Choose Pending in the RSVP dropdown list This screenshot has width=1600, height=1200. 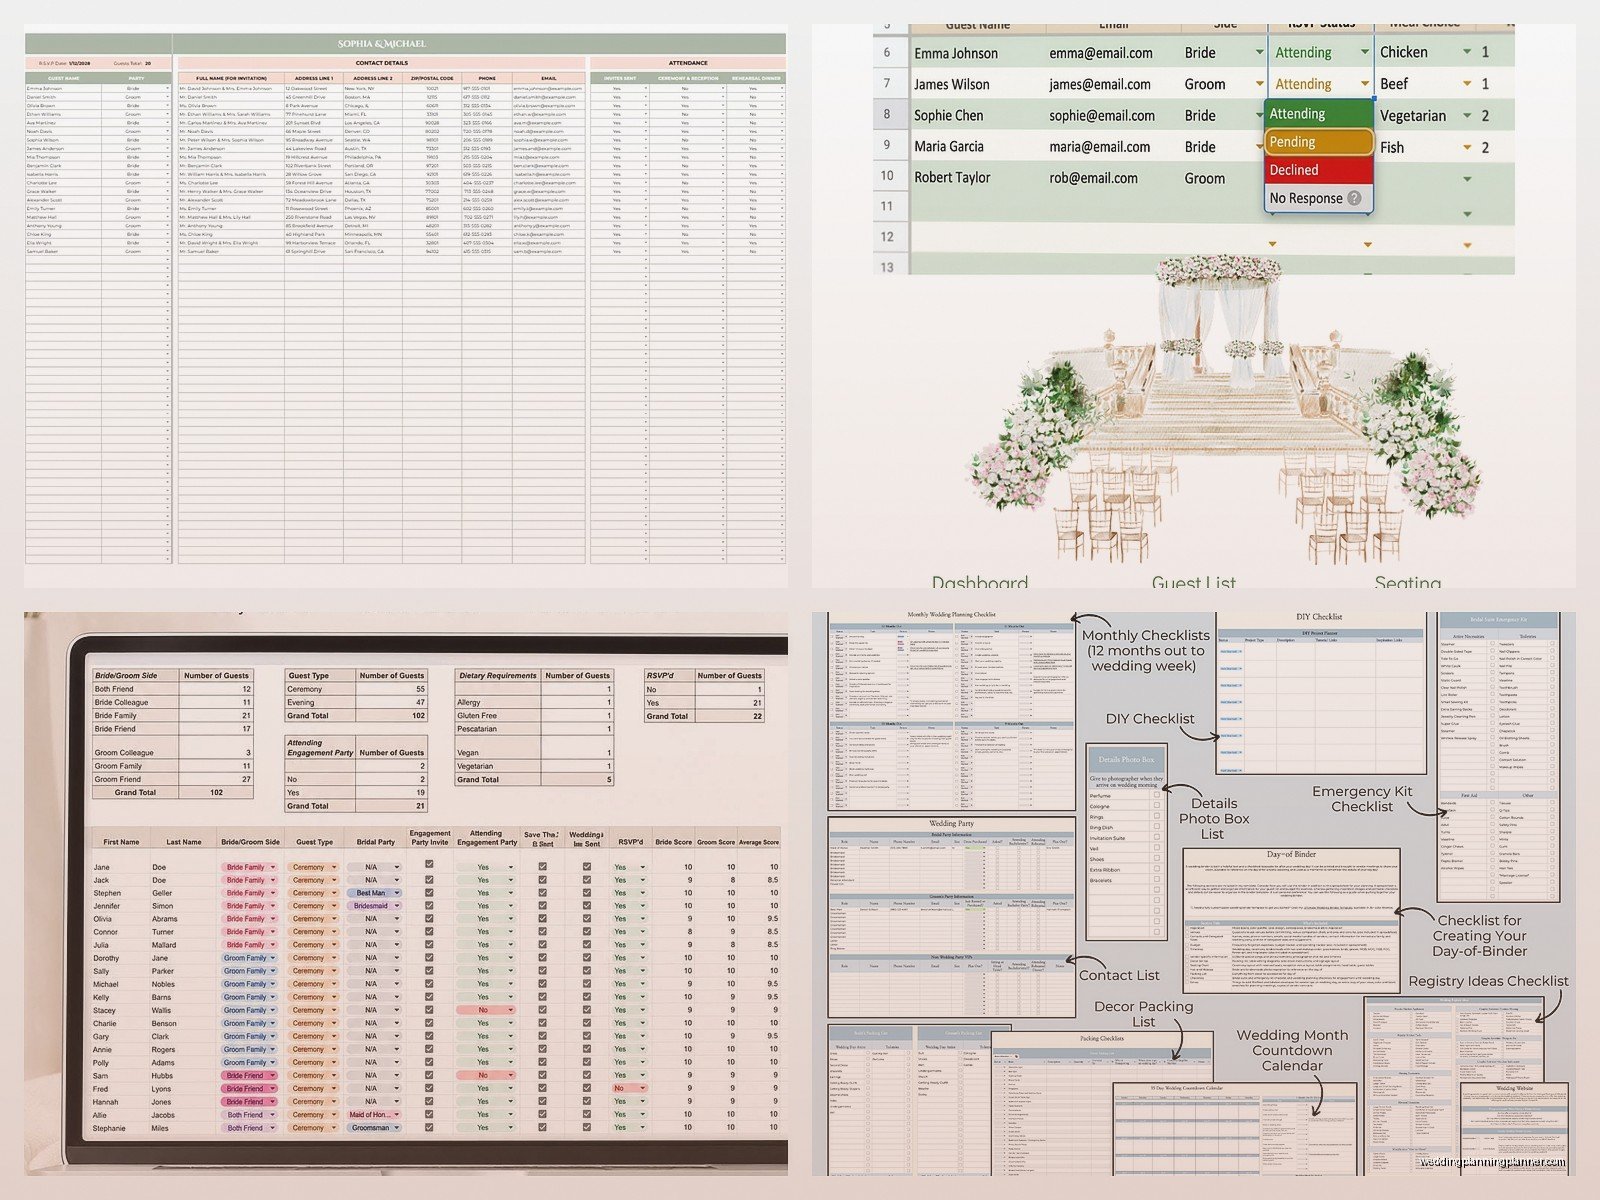coord(1319,142)
